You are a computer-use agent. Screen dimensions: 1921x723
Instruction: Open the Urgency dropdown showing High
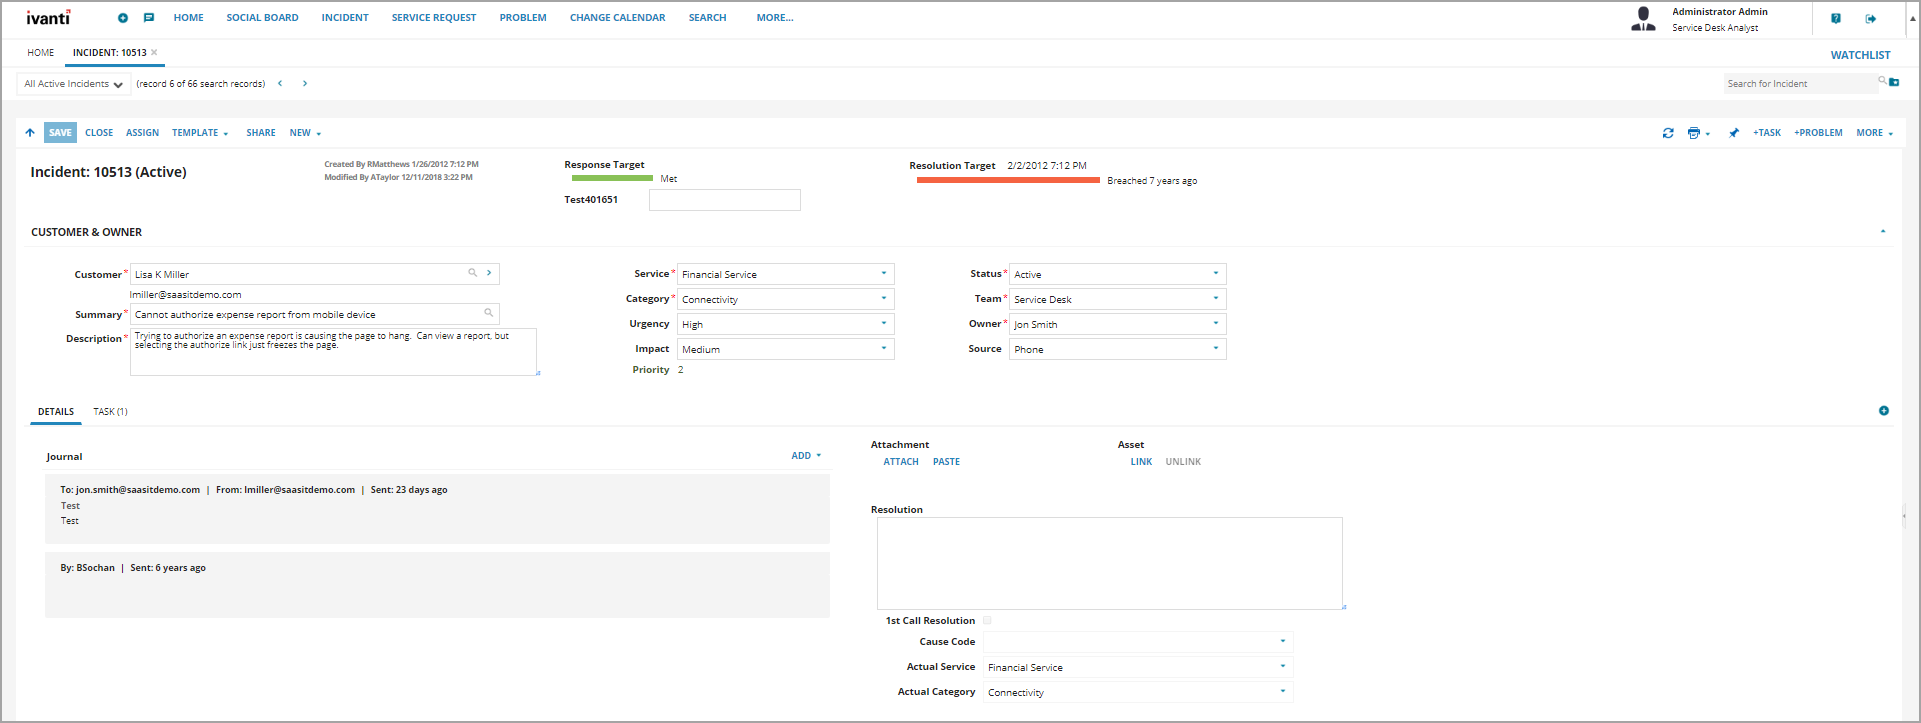[786, 324]
